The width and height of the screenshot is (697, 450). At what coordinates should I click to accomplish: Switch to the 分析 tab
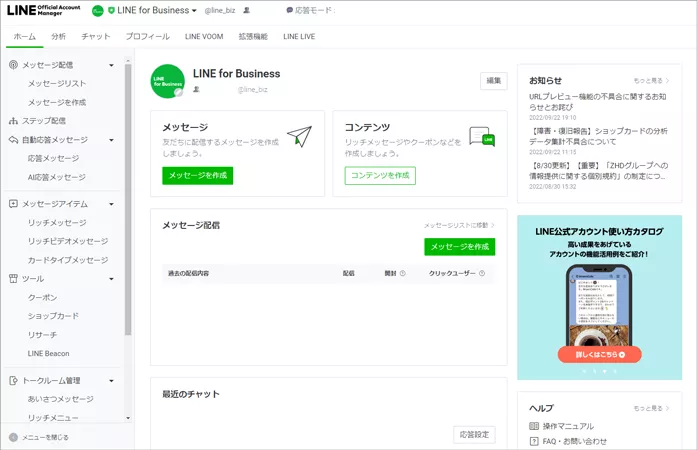[x=59, y=36]
